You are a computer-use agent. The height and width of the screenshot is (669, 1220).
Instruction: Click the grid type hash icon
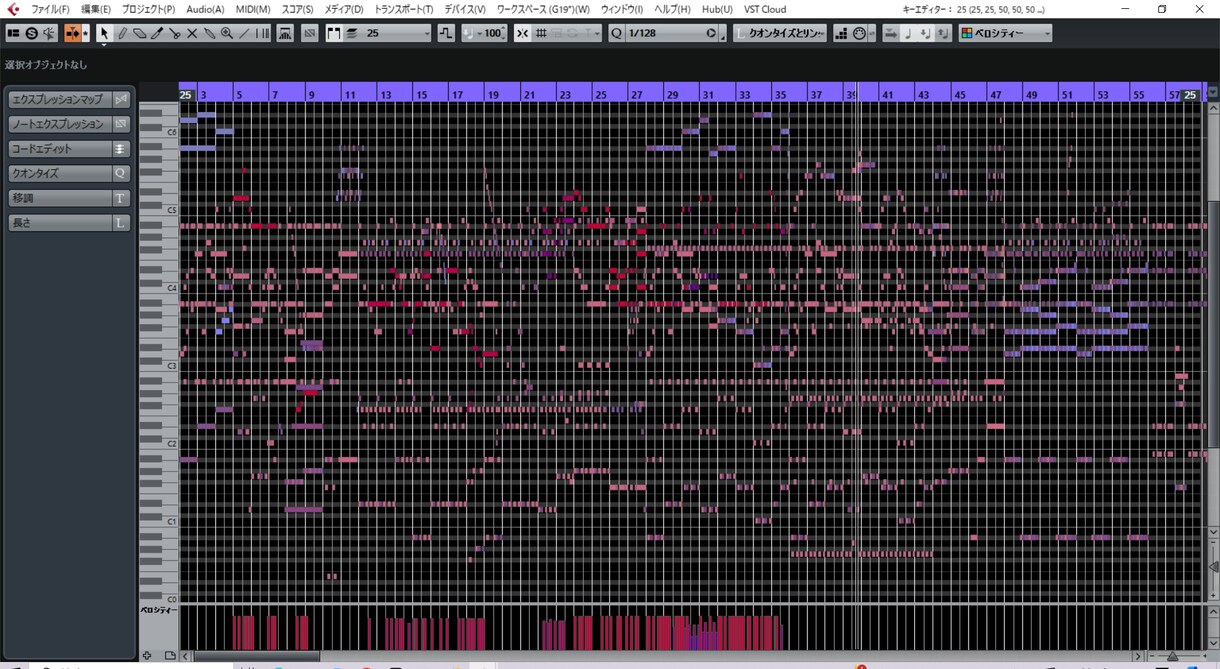(x=541, y=33)
